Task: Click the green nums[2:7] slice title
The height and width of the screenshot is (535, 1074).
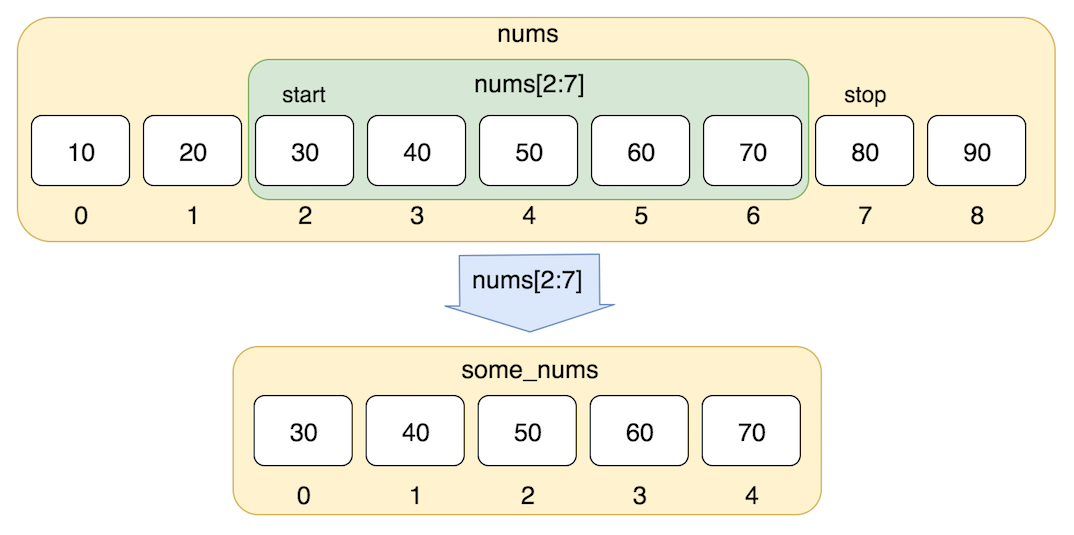Action: coord(529,85)
